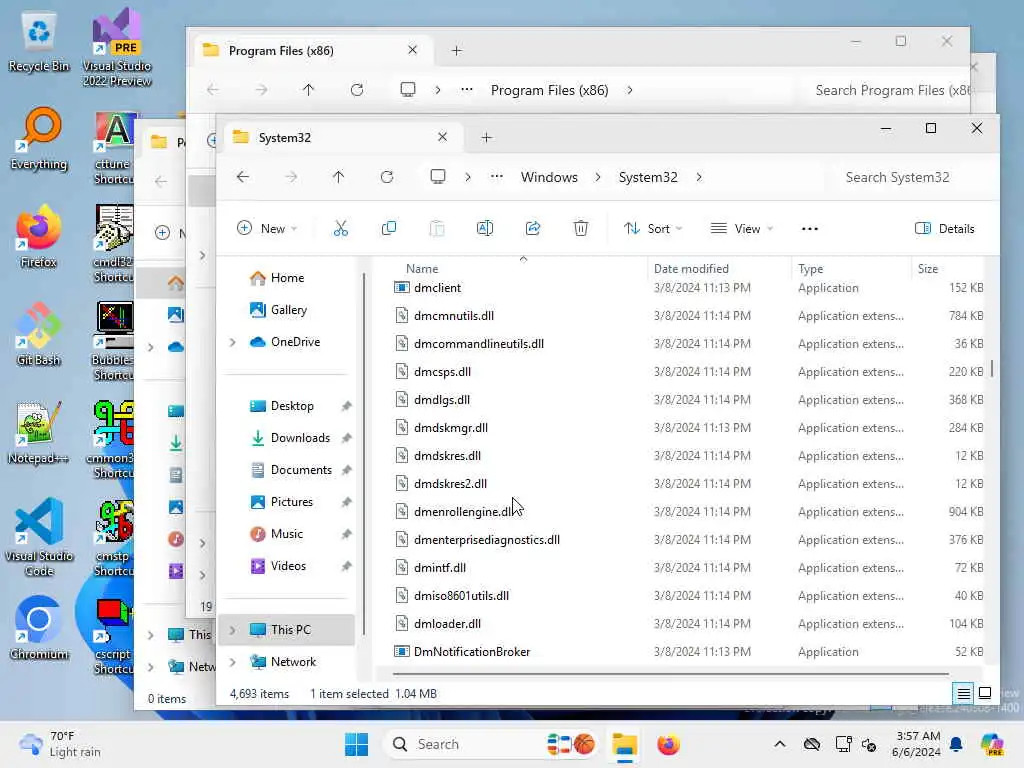Switch to large thumbnails view in status bar

(x=985, y=693)
